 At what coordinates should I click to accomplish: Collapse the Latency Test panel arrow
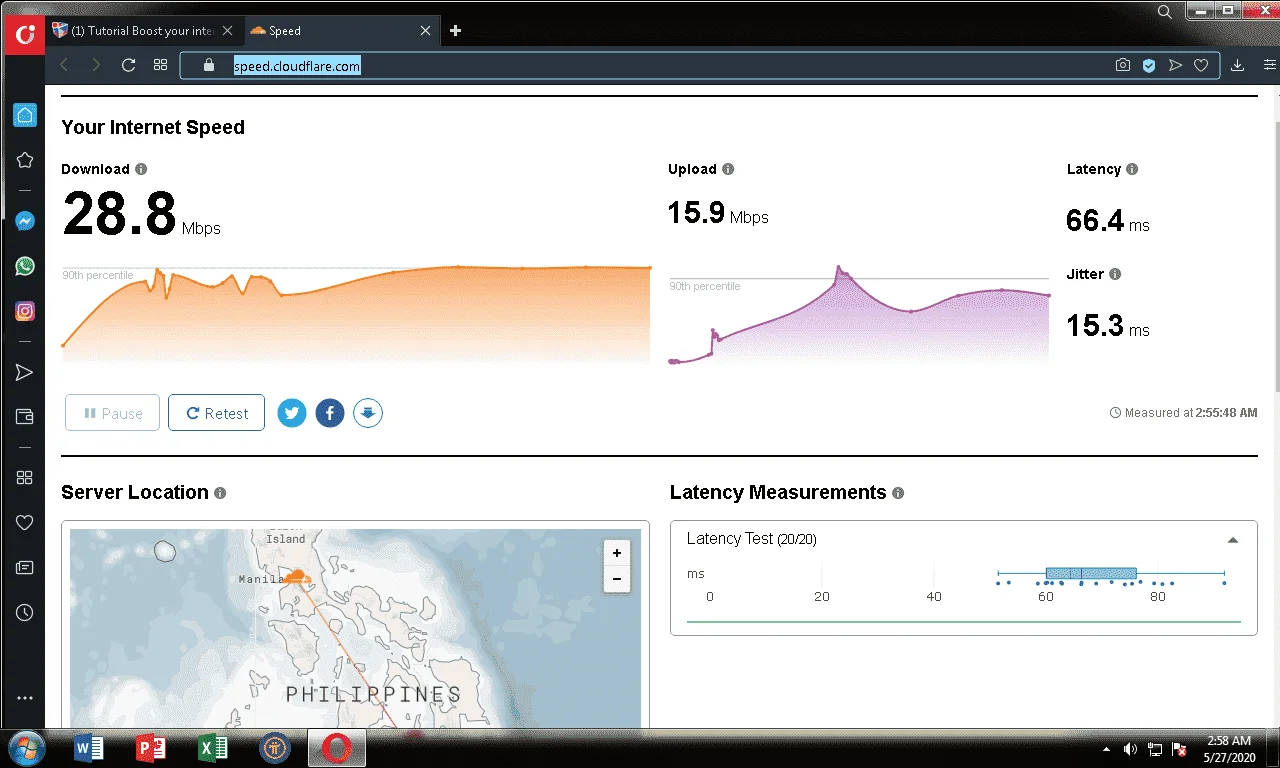pyautogui.click(x=1233, y=540)
